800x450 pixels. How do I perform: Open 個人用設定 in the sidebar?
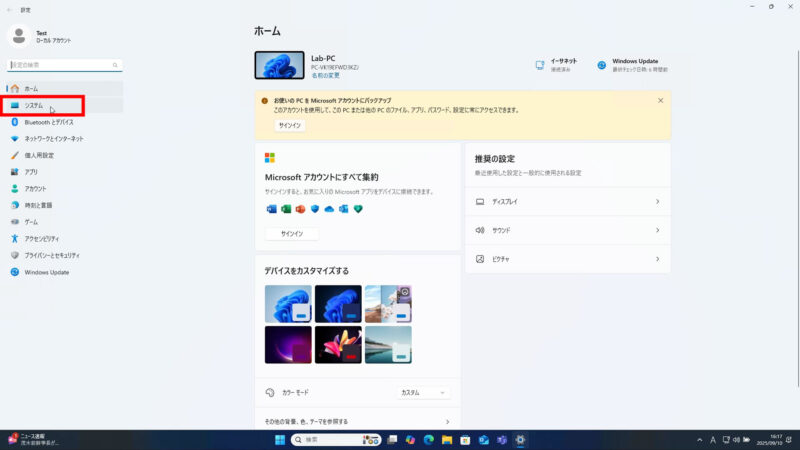39,156
